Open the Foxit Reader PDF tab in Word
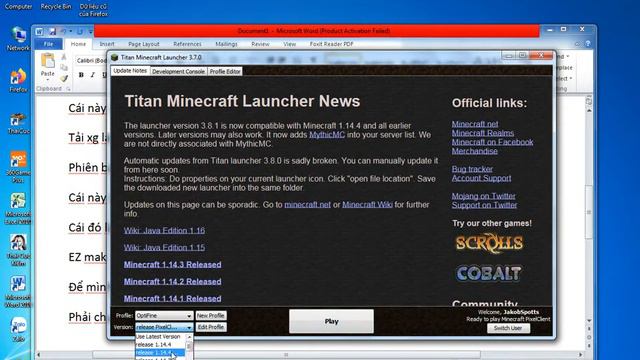The width and height of the screenshot is (640, 360). tap(331, 44)
